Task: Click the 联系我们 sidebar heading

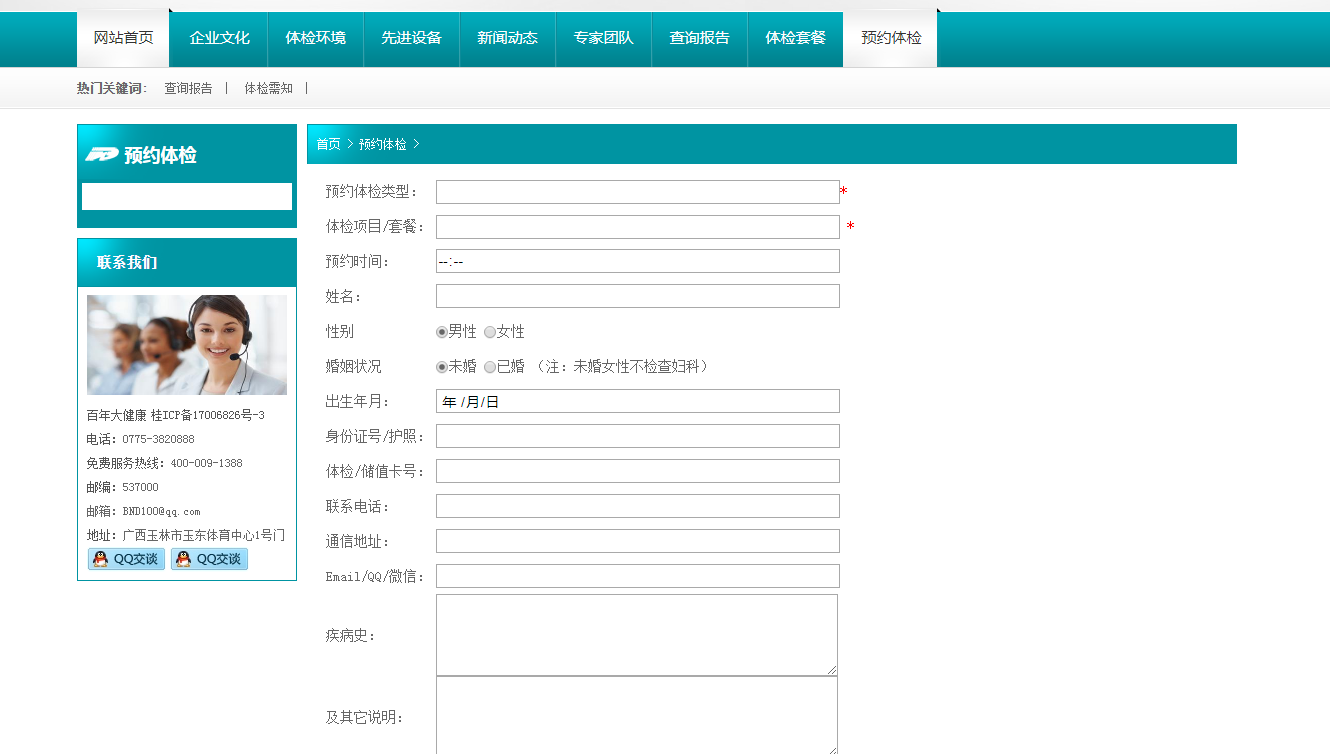Action: 127,263
